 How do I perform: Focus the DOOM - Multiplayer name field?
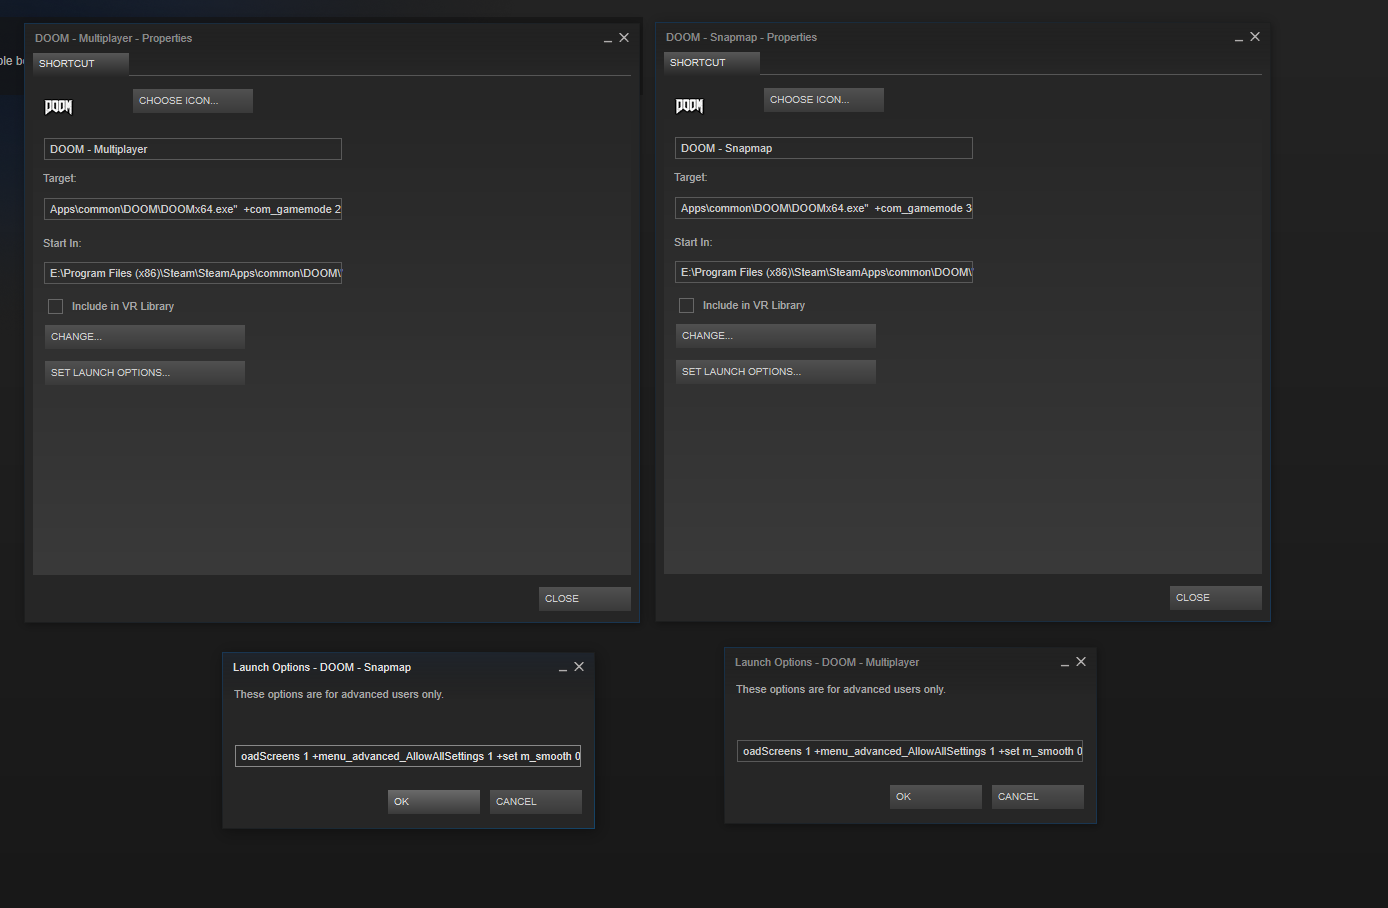tap(193, 149)
